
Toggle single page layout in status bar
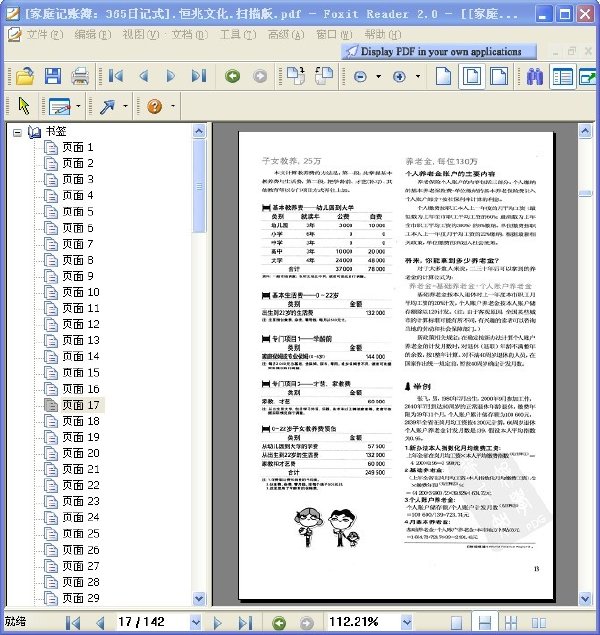pos(456,623)
